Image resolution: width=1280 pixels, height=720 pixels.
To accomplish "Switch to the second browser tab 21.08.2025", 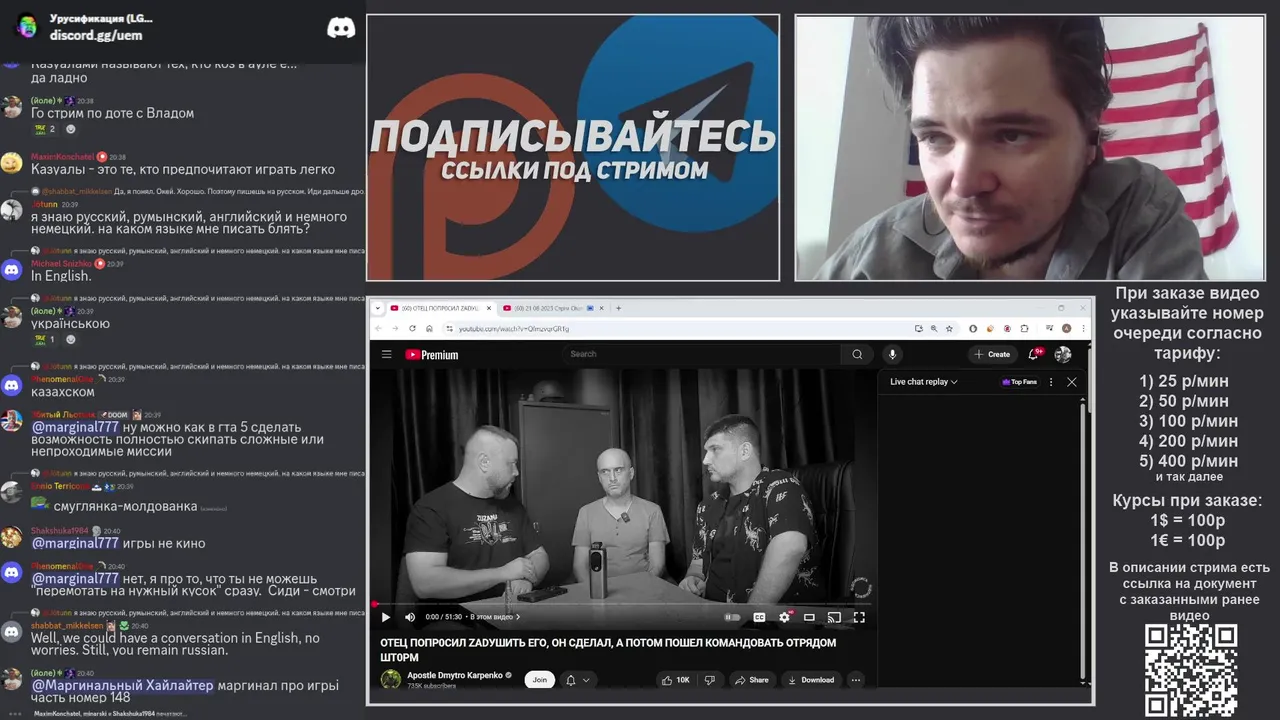I will click(x=553, y=308).
